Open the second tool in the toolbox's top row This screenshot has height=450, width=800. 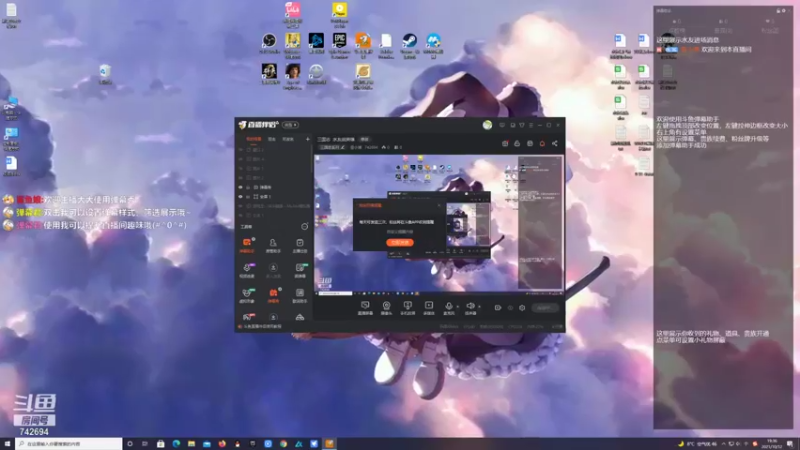pos(273,245)
